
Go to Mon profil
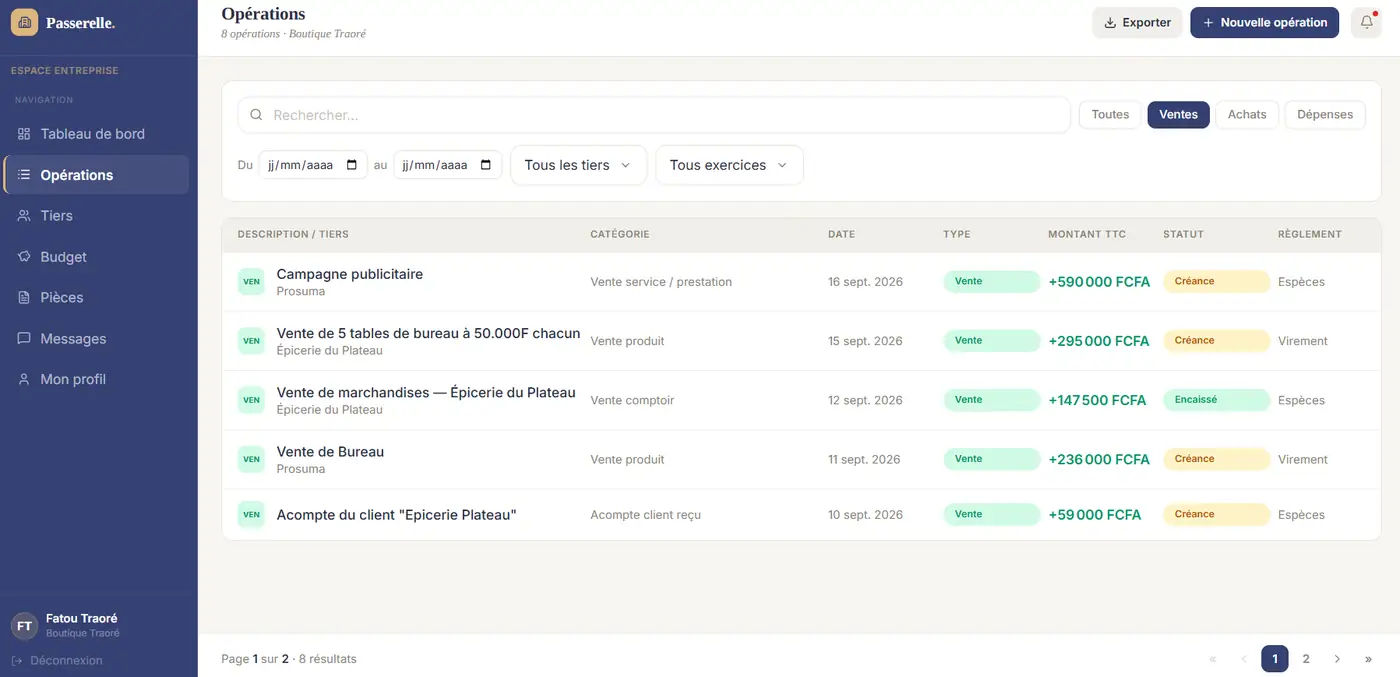coord(96,380)
